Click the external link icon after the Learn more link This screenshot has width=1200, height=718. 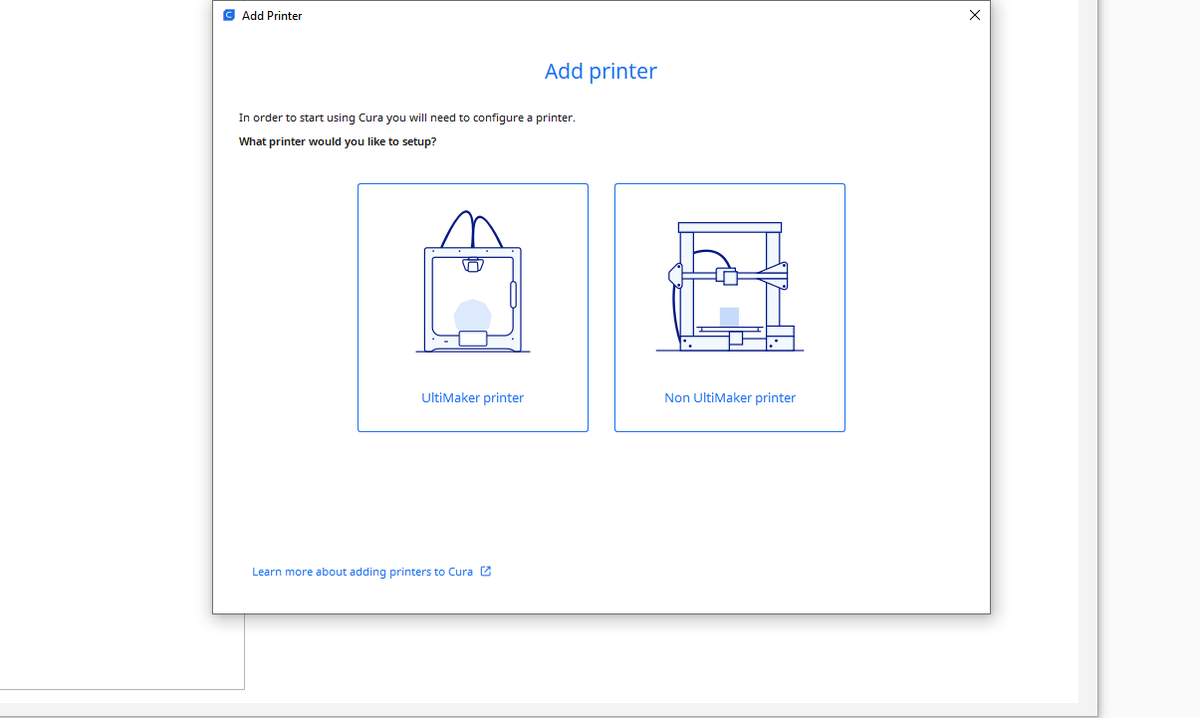click(486, 571)
